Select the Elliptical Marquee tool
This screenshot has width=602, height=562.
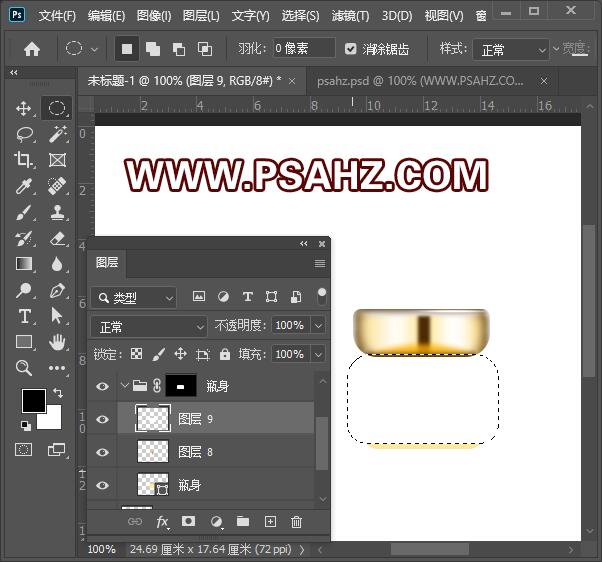57,108
